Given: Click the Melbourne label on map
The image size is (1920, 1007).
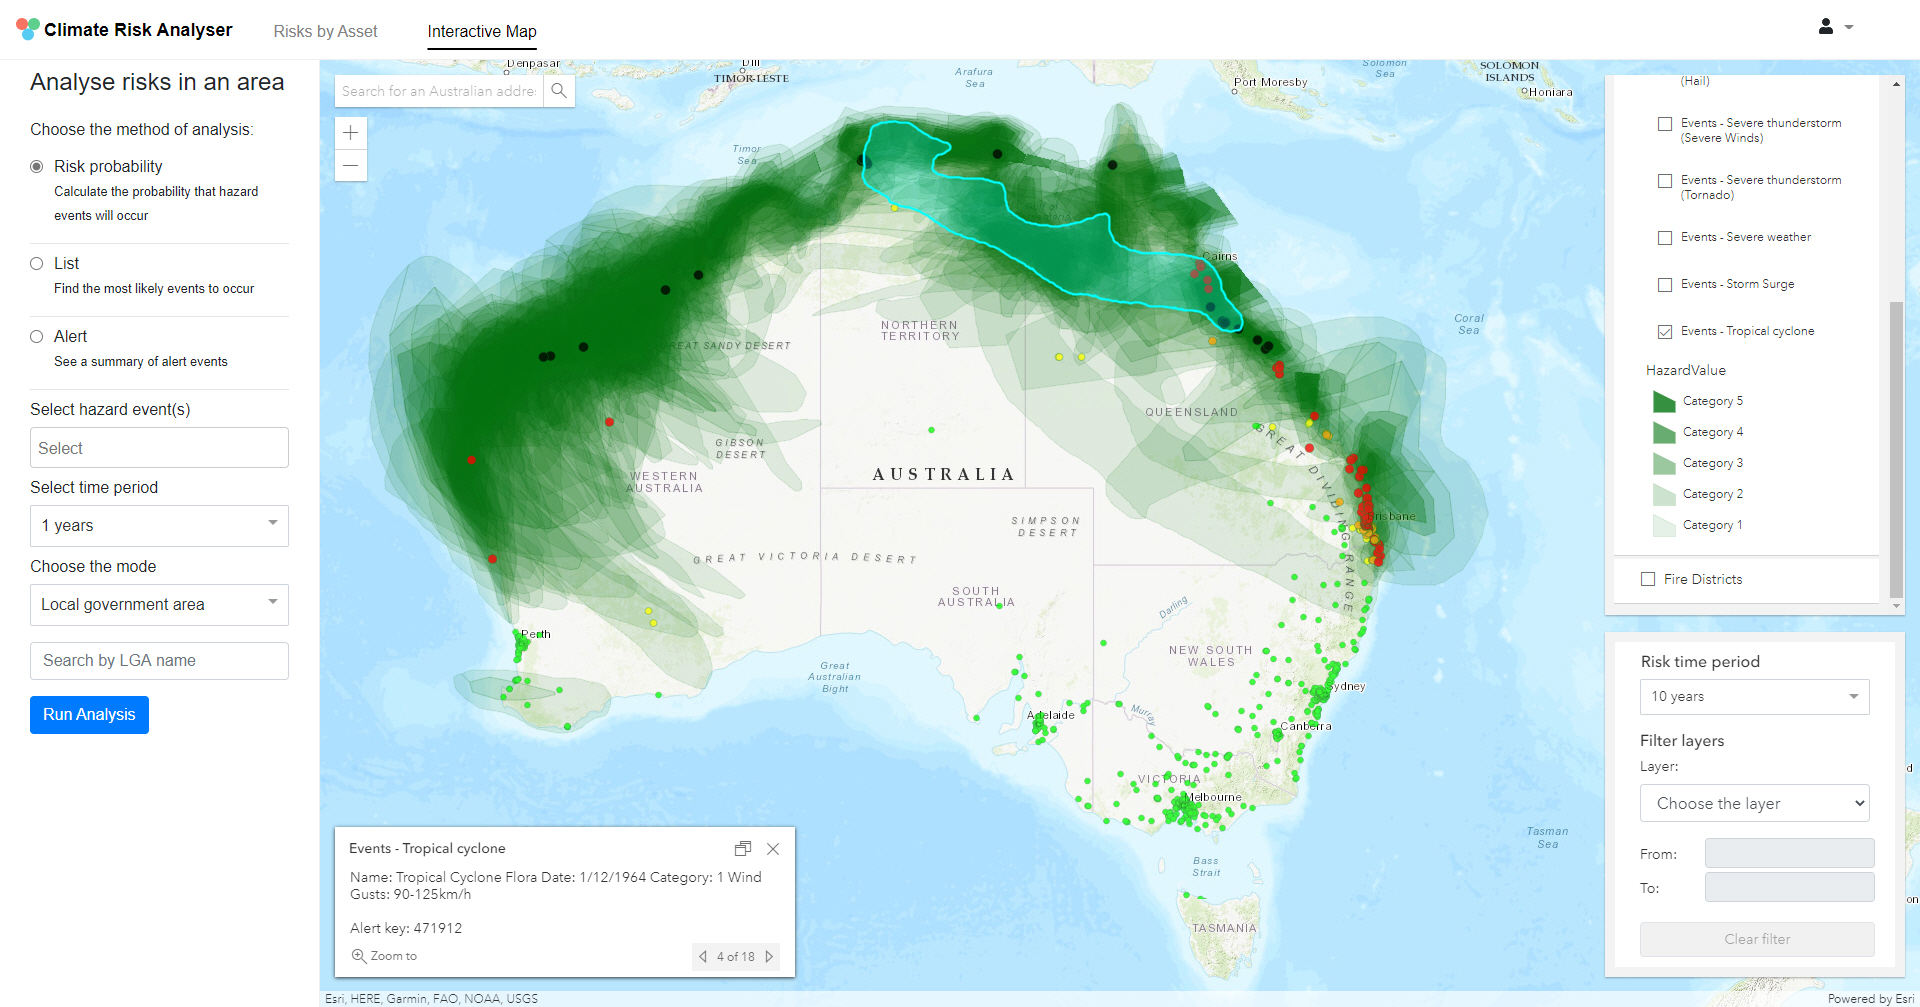Looking at the screenshot, I should click(1213, 797).
